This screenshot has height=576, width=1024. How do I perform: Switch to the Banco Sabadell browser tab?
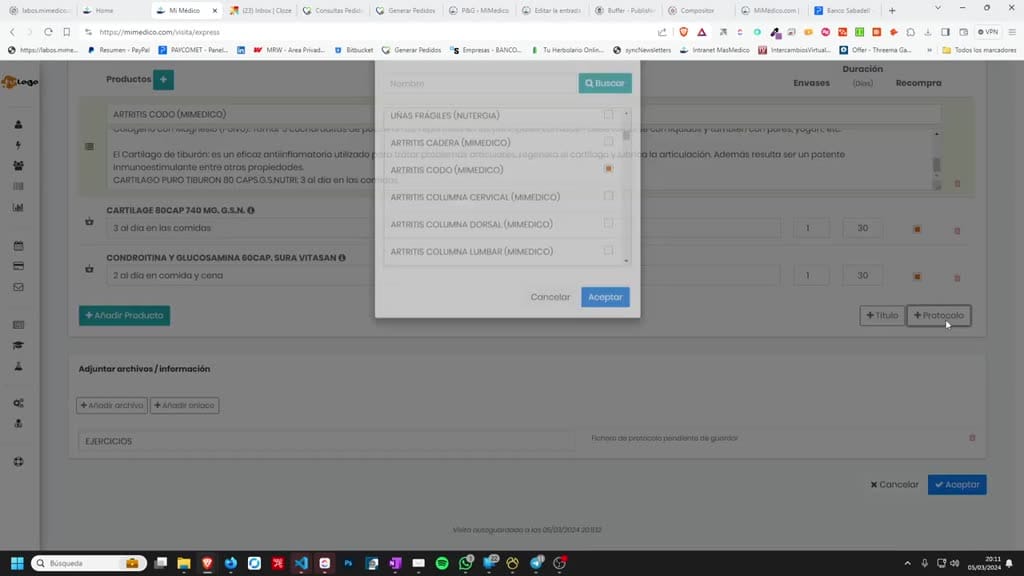(x=842, y=10)
